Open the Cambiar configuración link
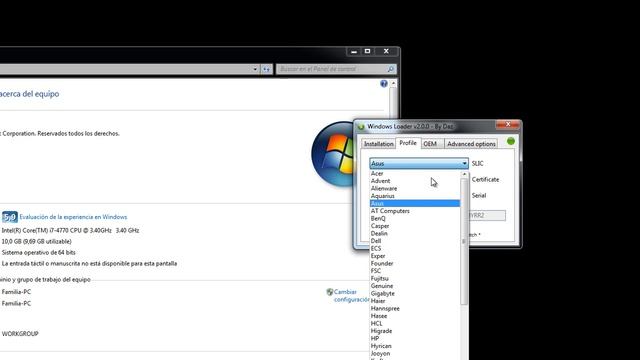 point(351,296)
